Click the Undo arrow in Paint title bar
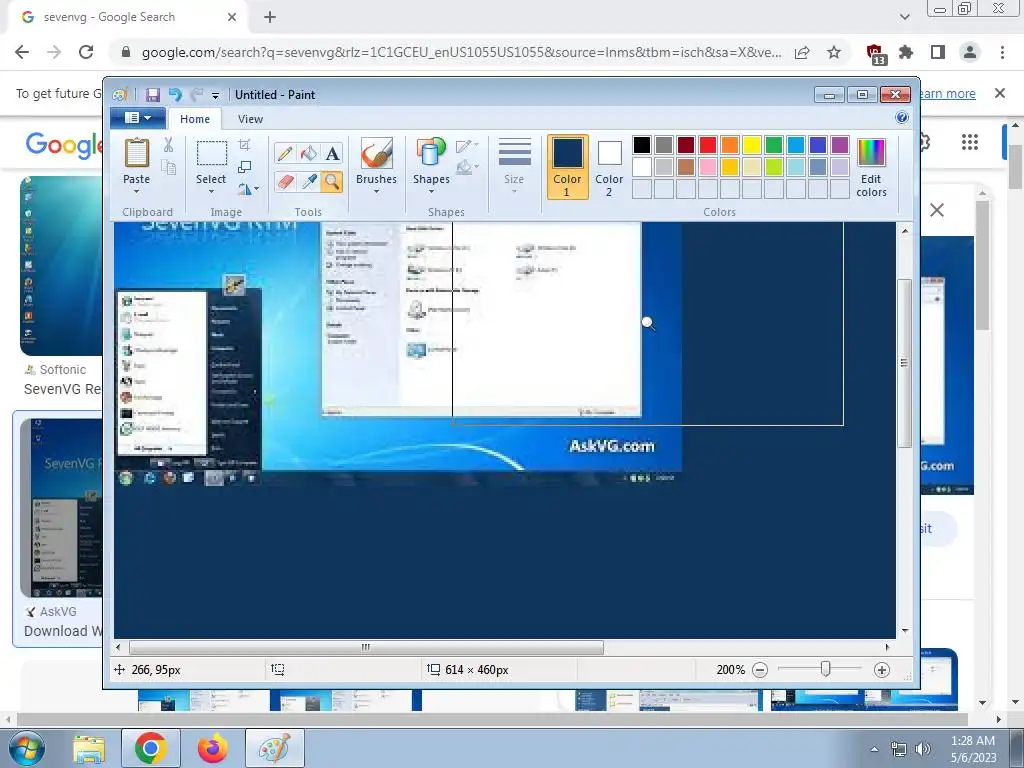The height and width of the screenshot is (768, 1024). tap(175, 95)
